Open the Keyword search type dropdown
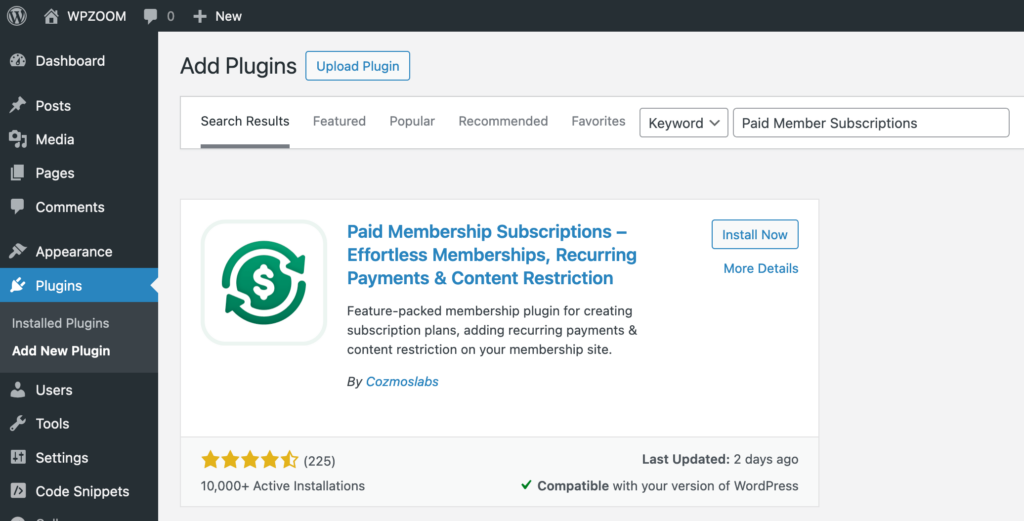The image size is (1024, 521). pyautogui.click(x=684, y=123)
